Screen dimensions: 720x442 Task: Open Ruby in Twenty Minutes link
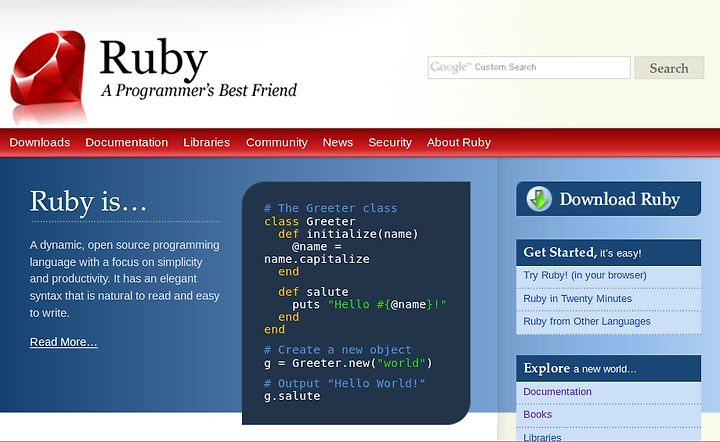pos(578,298)
